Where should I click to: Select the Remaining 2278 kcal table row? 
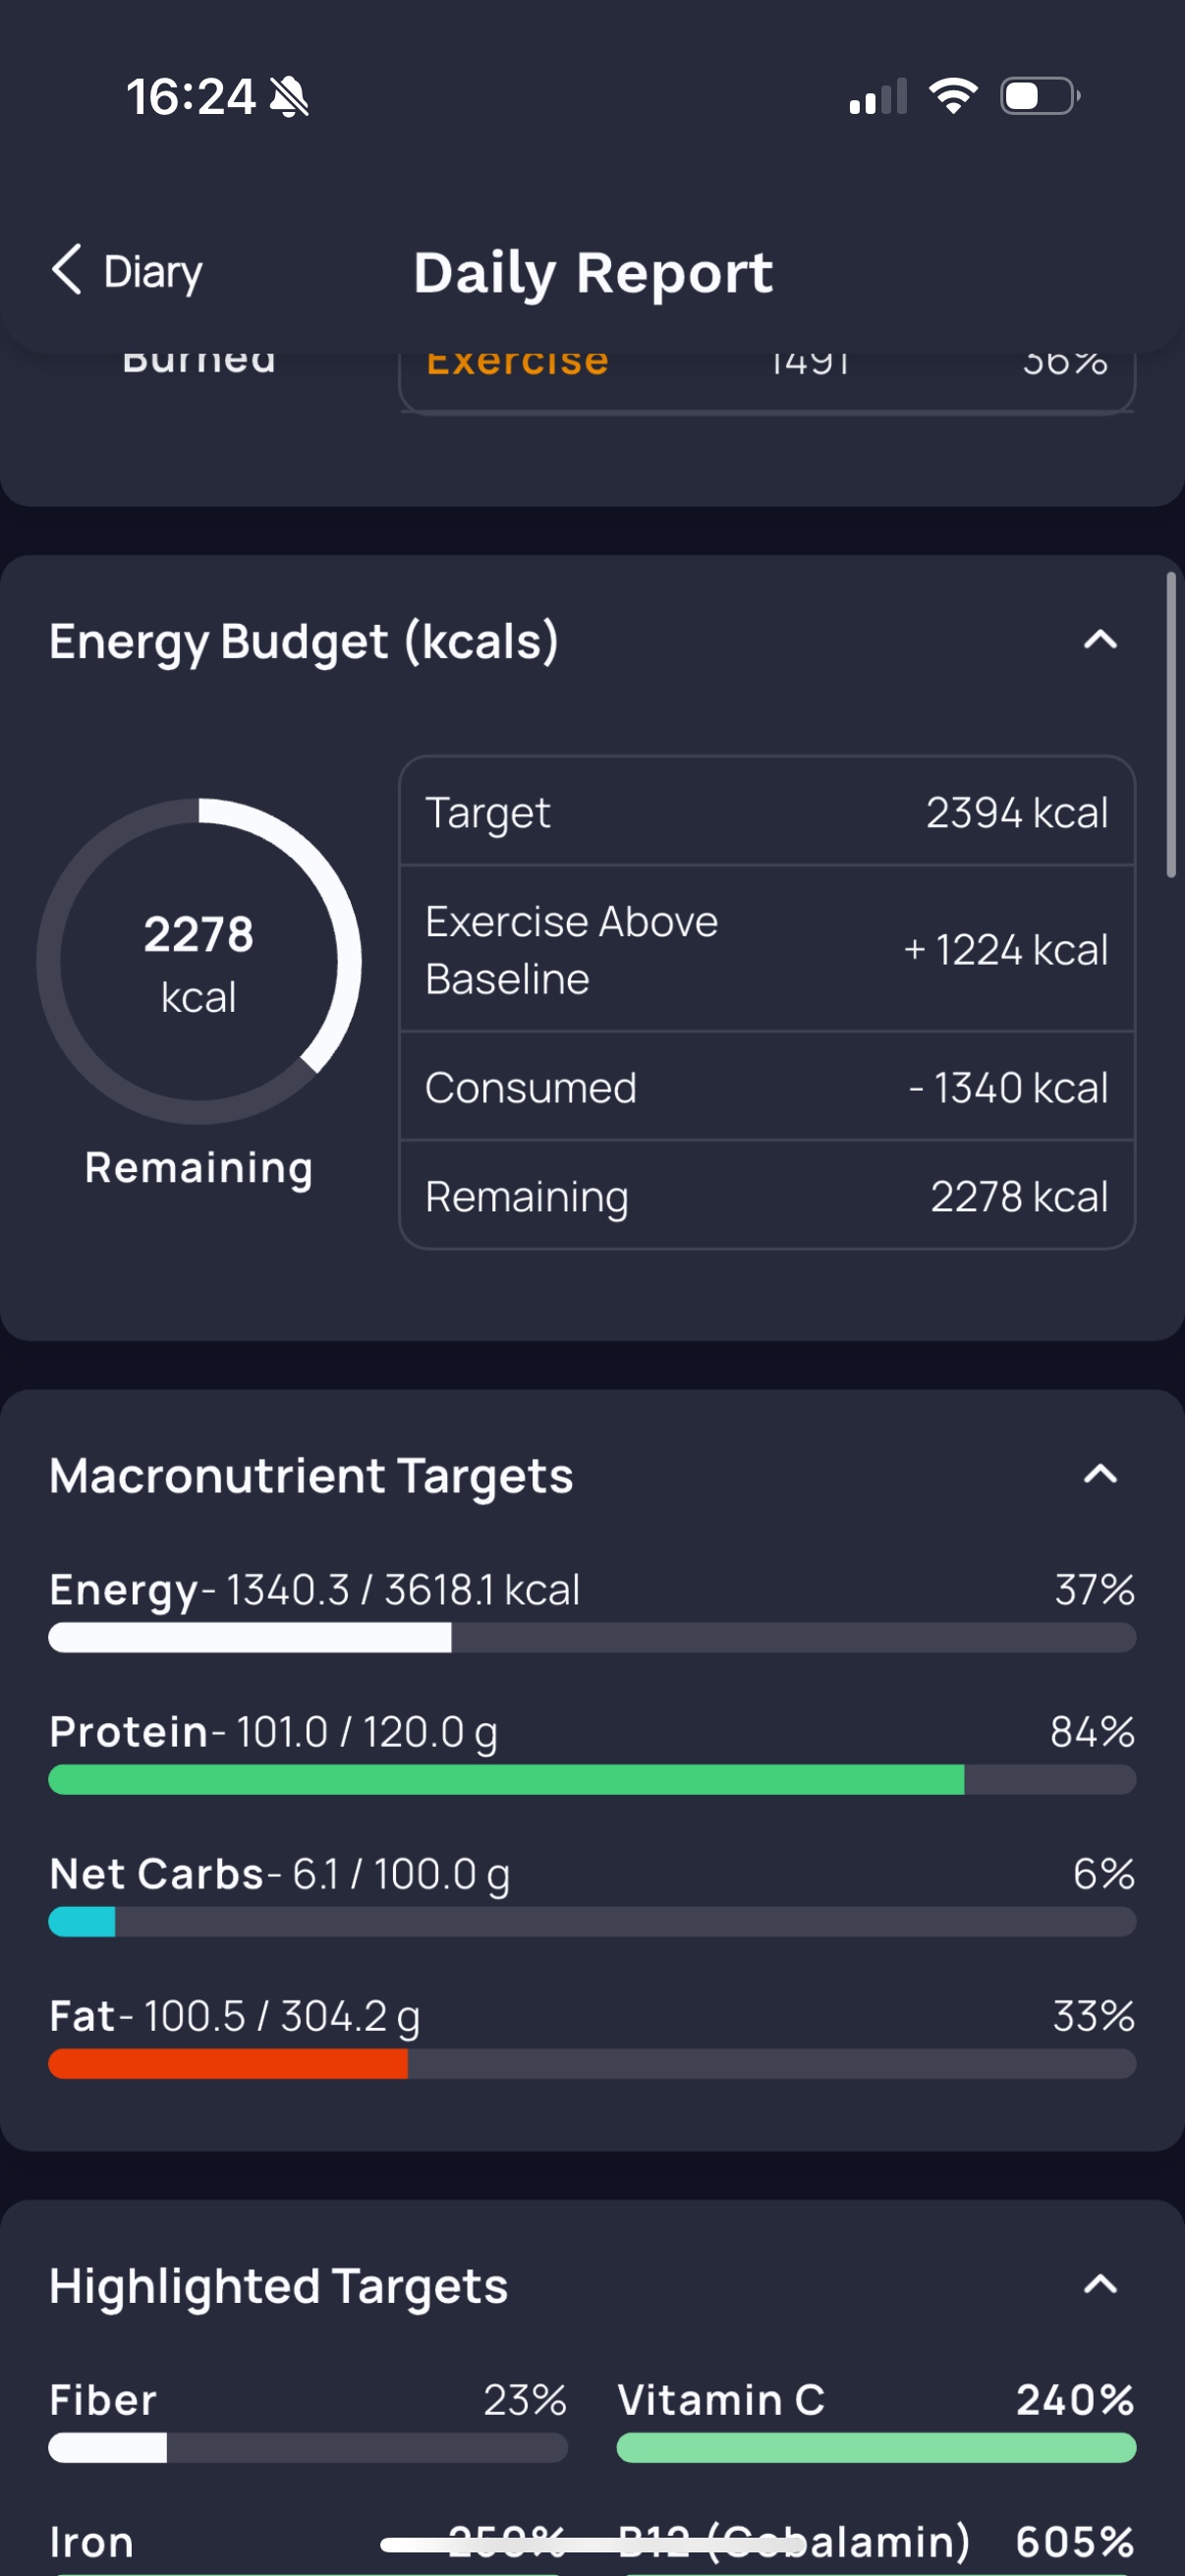[767, 1196]
